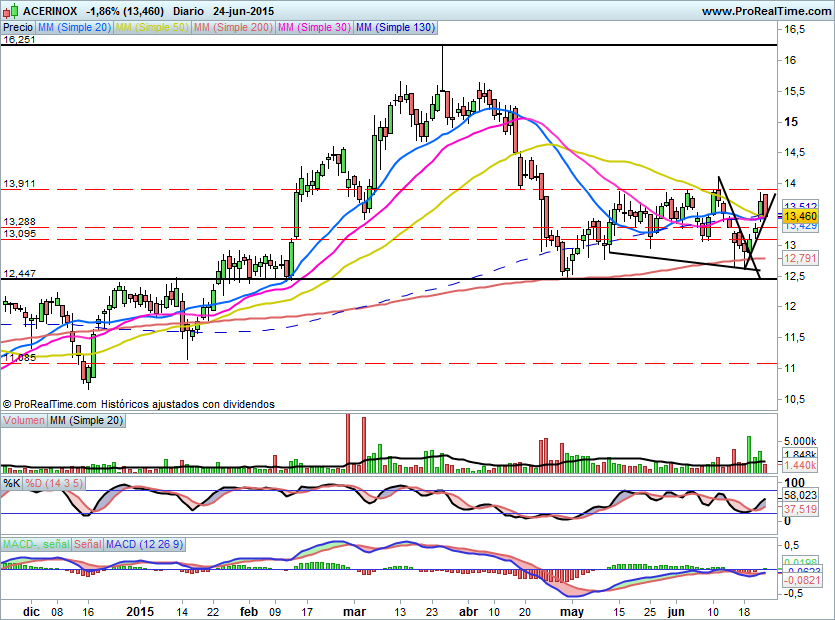Screen dimensions: 835x620
Task: Click the red Señal label
Action: click(x=88, y=544)
